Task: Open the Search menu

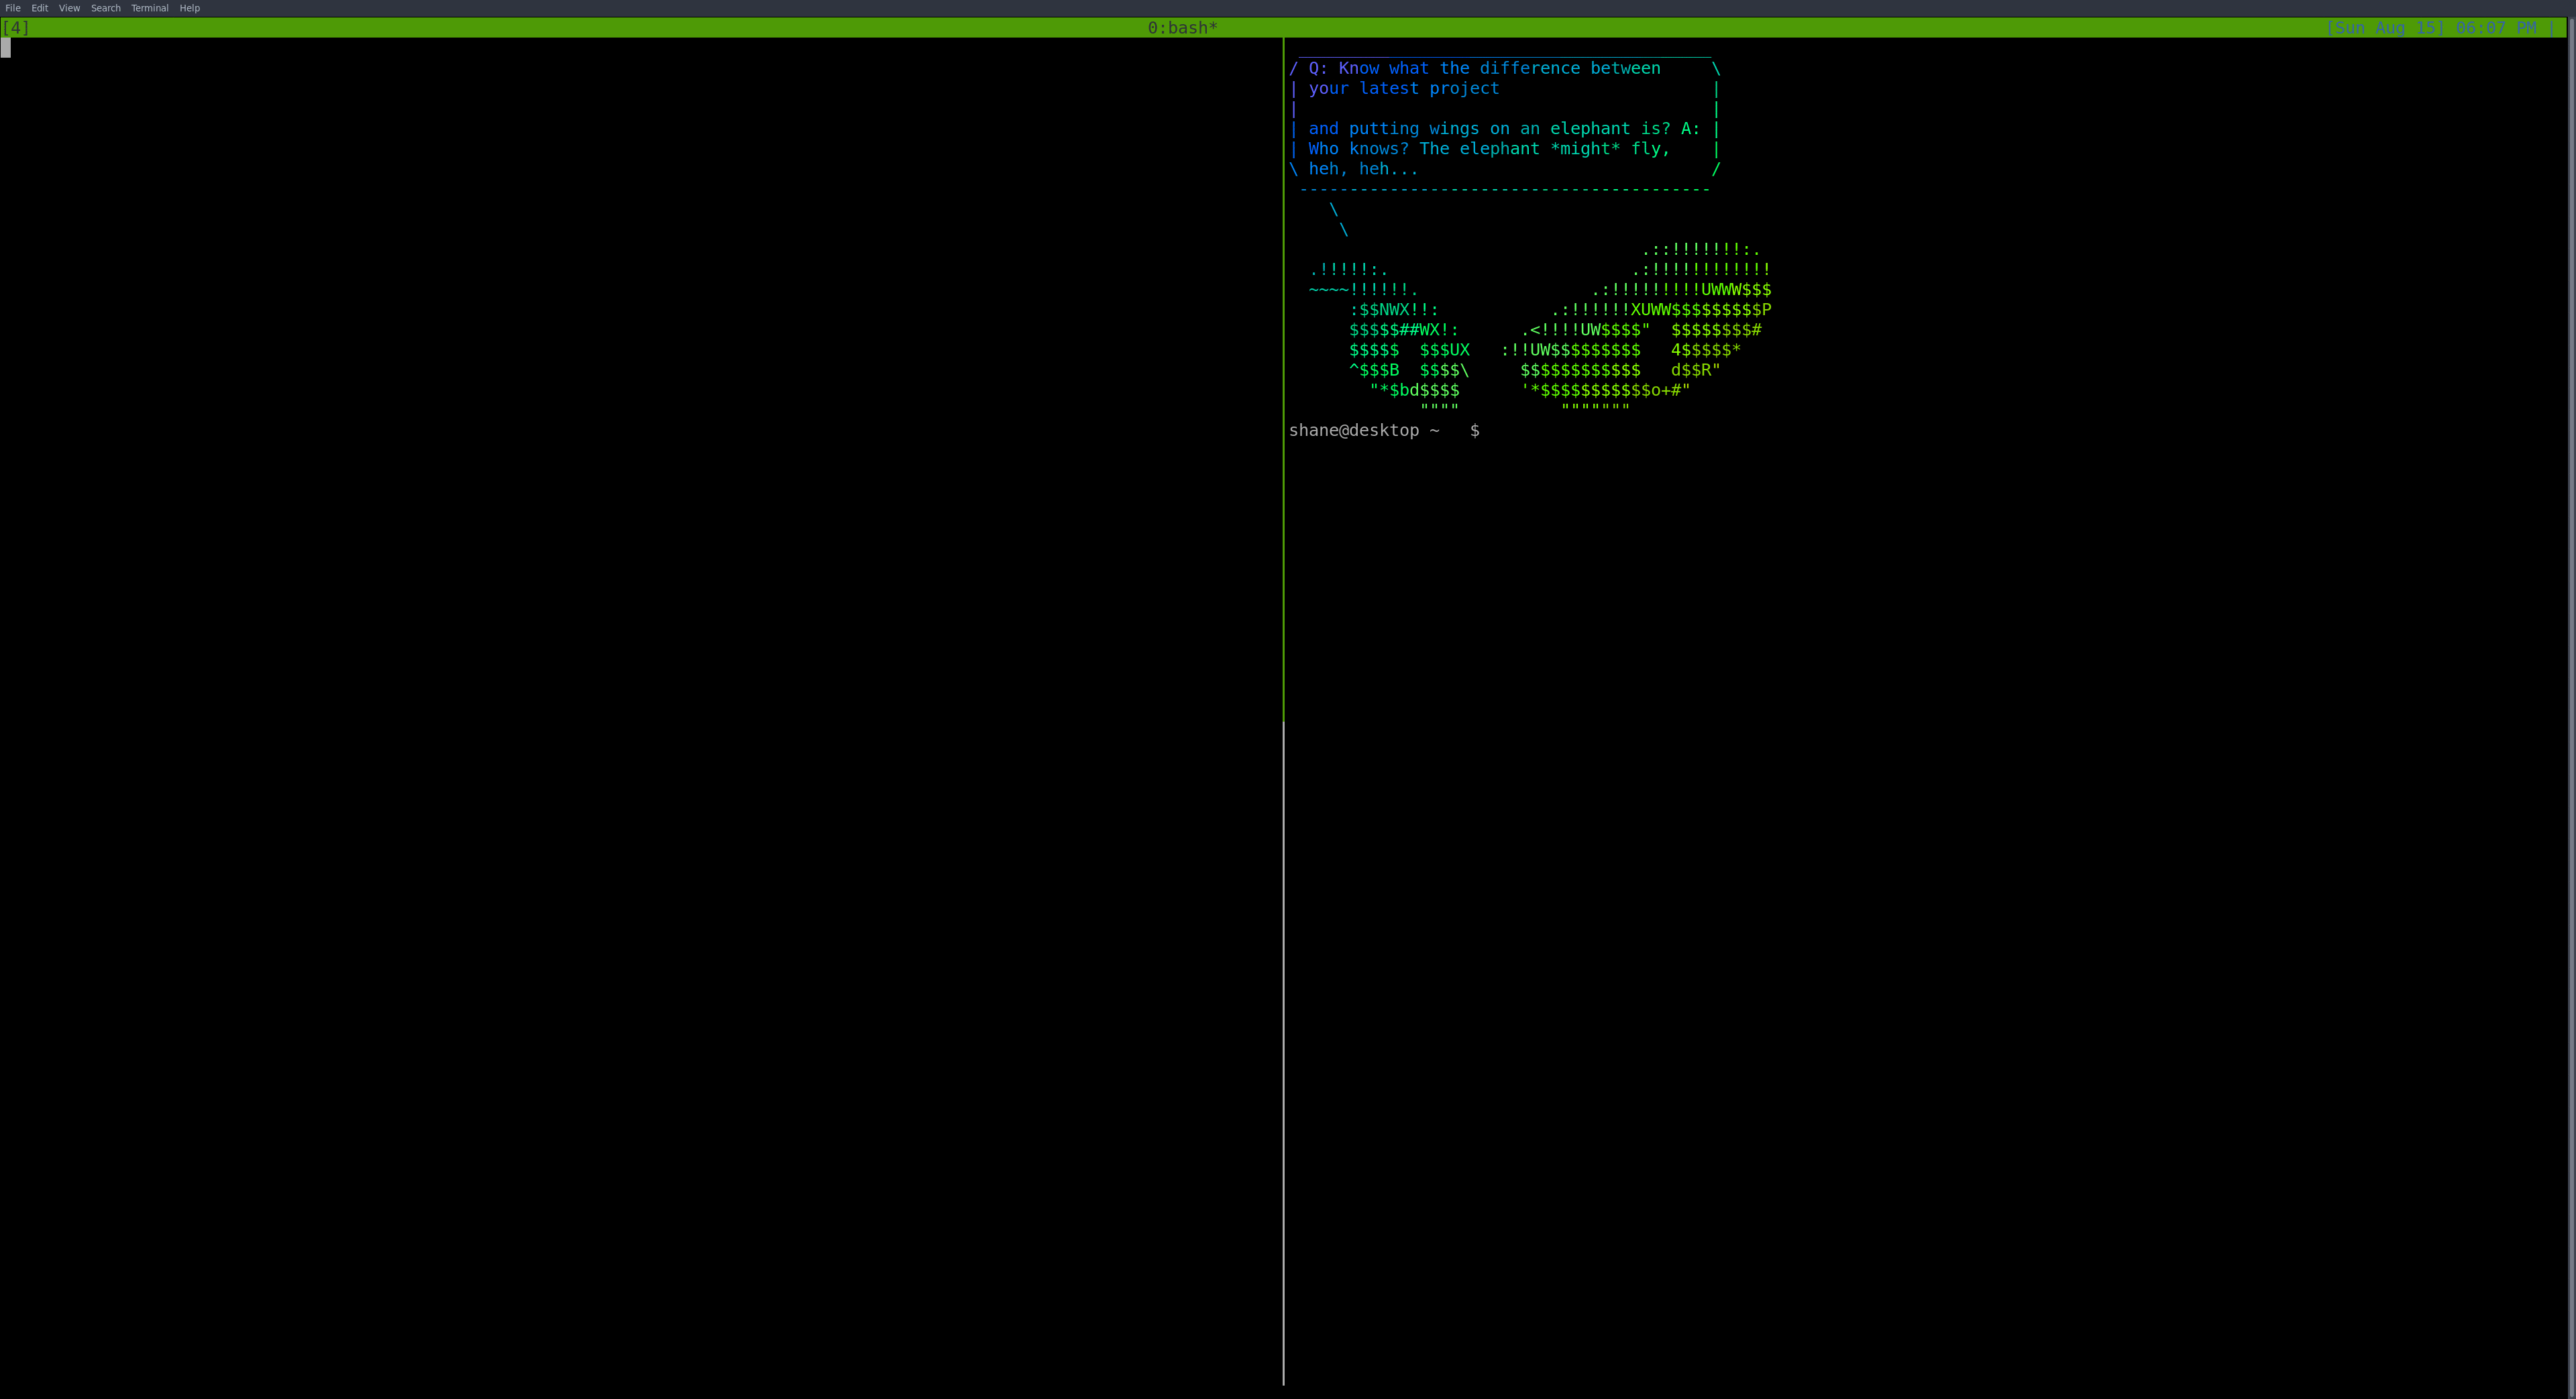Action: pyautogui.click(x=106, y=8)
